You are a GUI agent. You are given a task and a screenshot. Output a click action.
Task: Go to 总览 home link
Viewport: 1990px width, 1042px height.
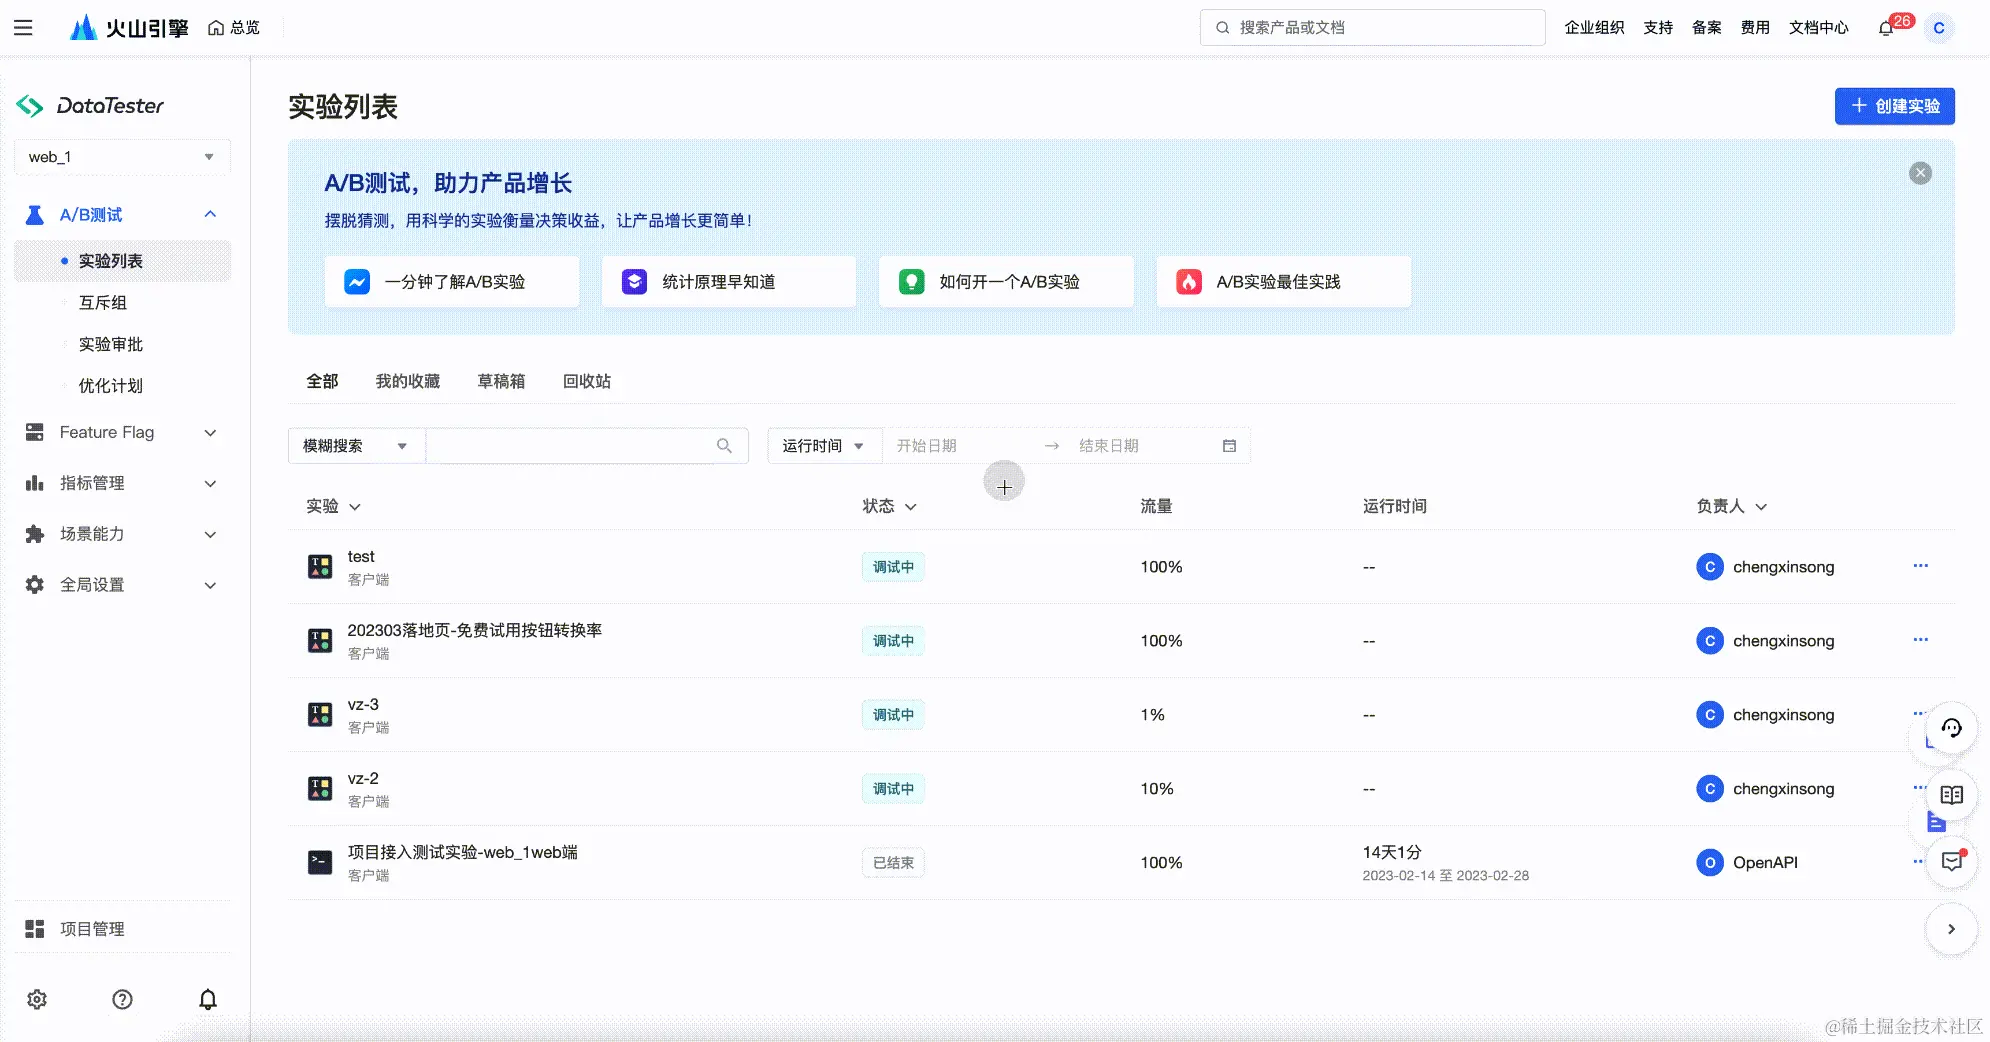pyautogui.click(x=234, y=28)
